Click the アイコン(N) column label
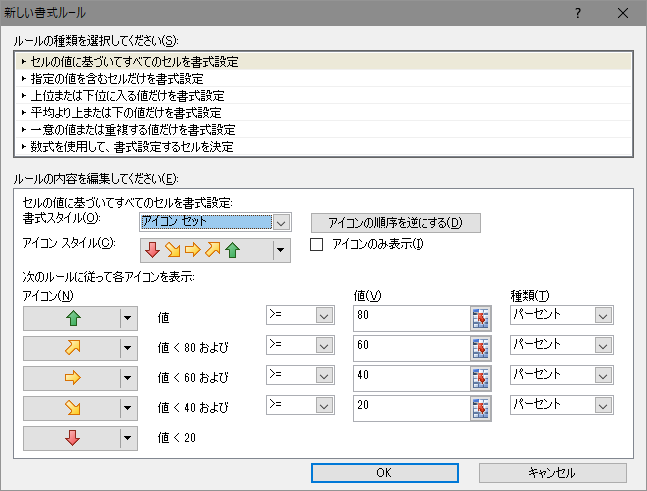The image size is (647, 491). (x=48, y=295)
